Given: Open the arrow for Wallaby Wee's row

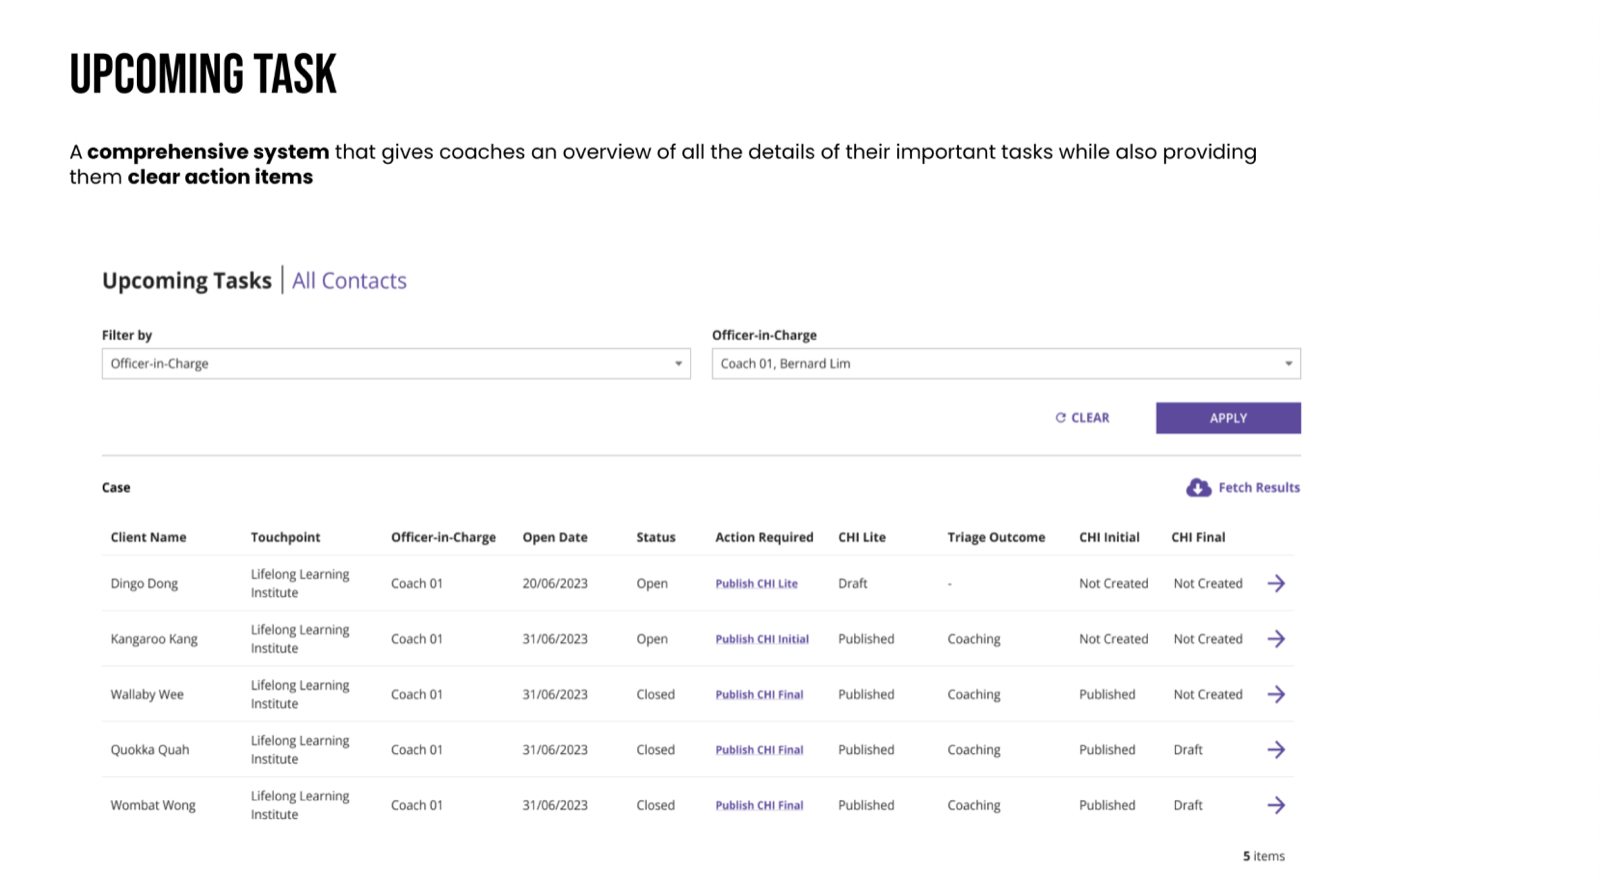Looking at the screenshot, I should coord(1276,694).
